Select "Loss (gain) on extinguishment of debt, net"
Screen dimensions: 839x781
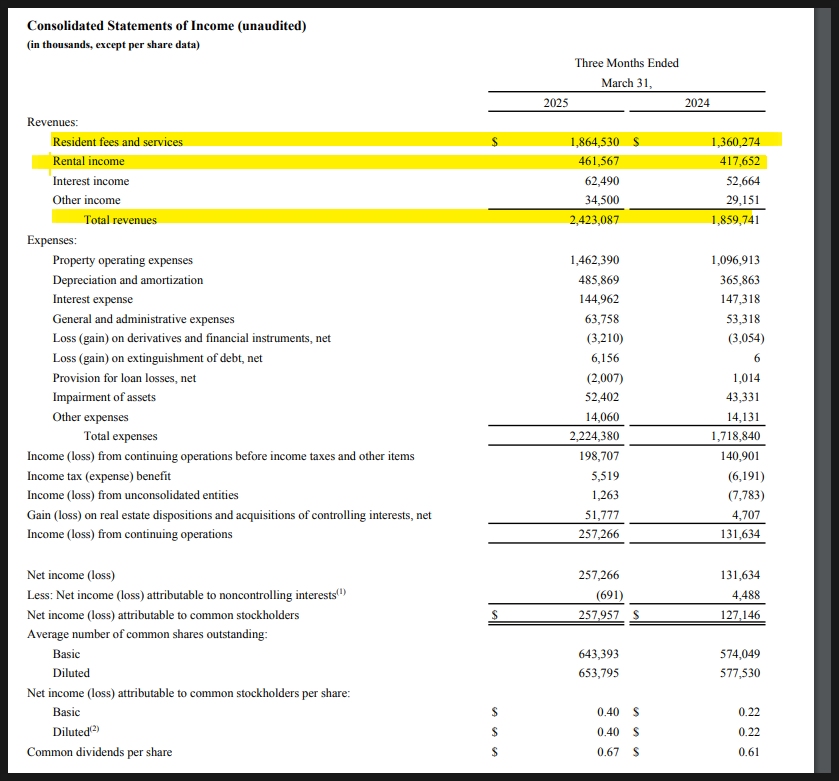coord(157,358)
